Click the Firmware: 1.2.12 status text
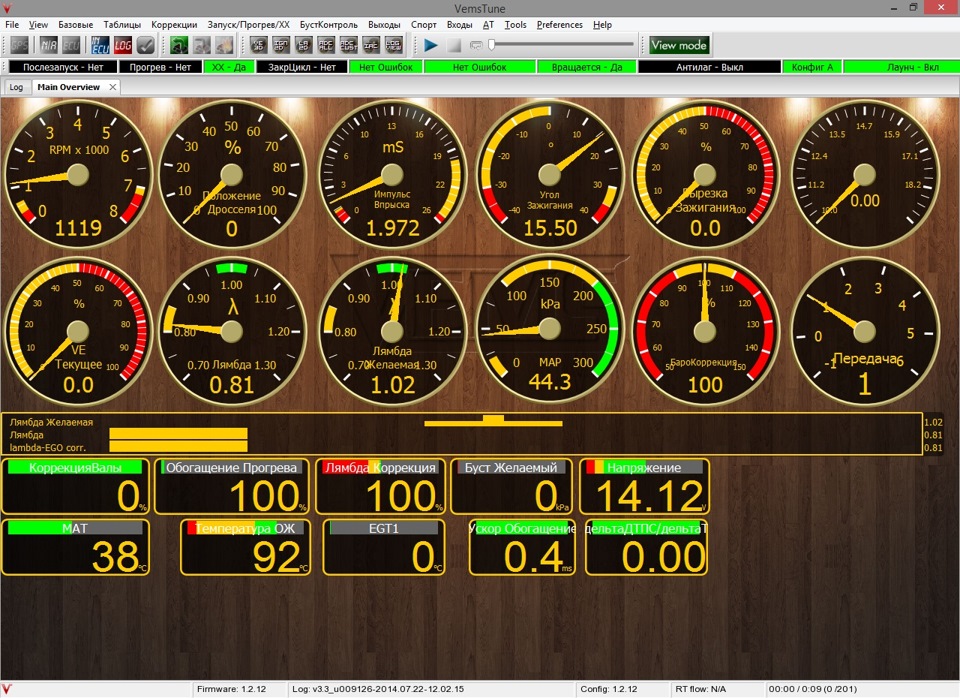Image resolution: width=960 pixels, height=698 pixels. (x=231, y=689)
